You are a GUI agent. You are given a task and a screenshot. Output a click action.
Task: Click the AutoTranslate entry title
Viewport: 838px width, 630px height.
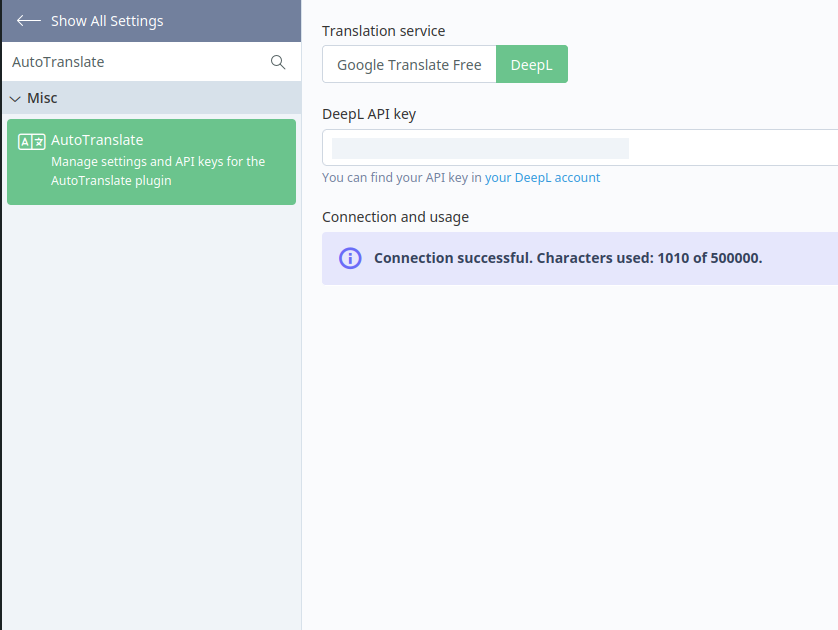tap(97, 140)
